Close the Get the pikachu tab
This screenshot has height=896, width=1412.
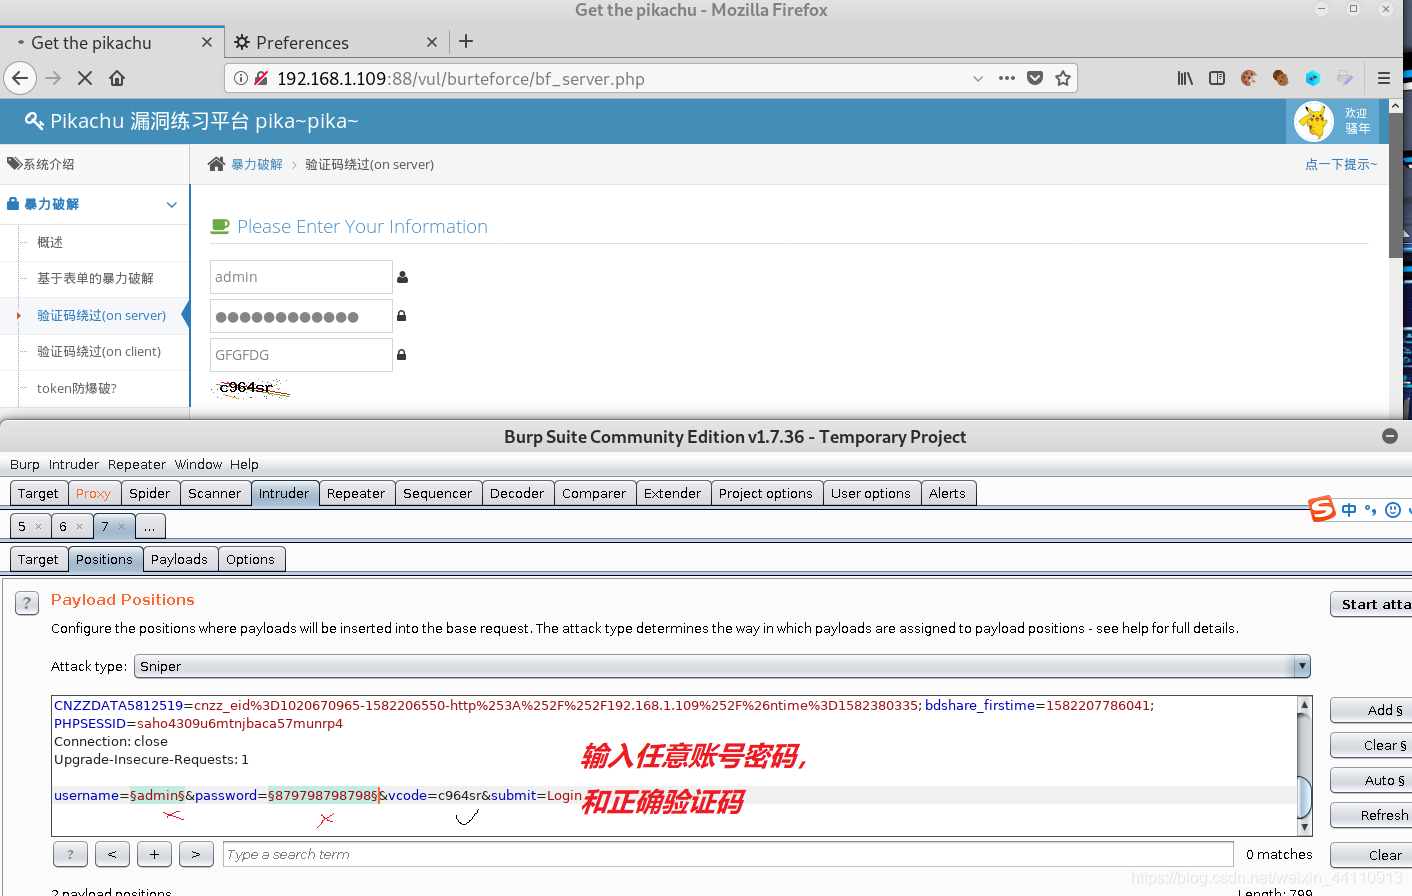pos(207,42)
